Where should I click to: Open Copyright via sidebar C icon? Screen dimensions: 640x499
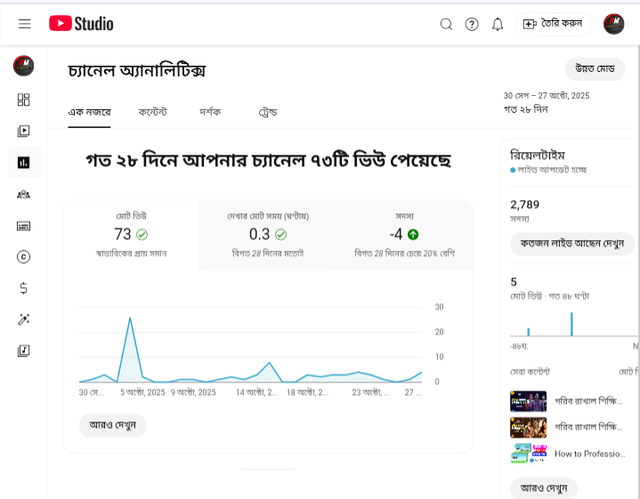tap(23, 257)
